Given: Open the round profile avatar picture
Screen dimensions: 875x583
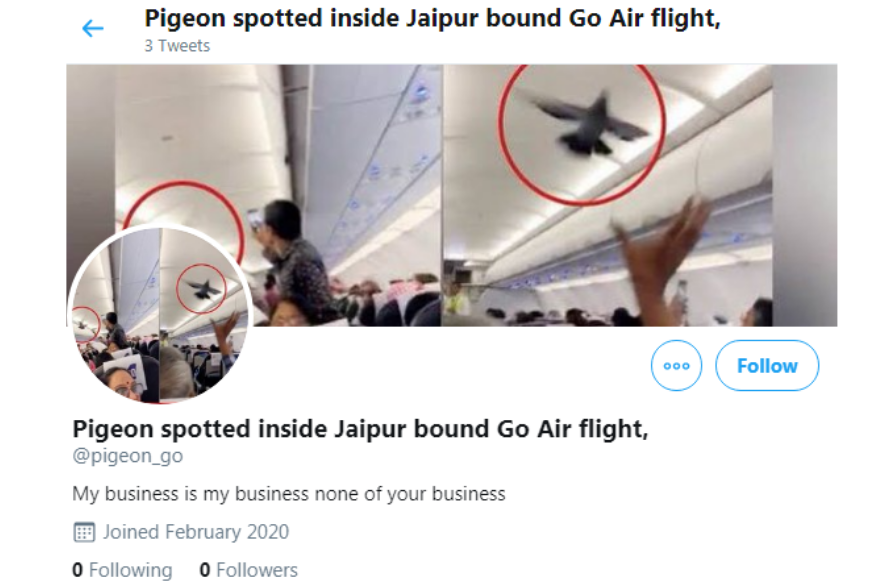Looking at the screenshot, I should (x=159, y=316).
